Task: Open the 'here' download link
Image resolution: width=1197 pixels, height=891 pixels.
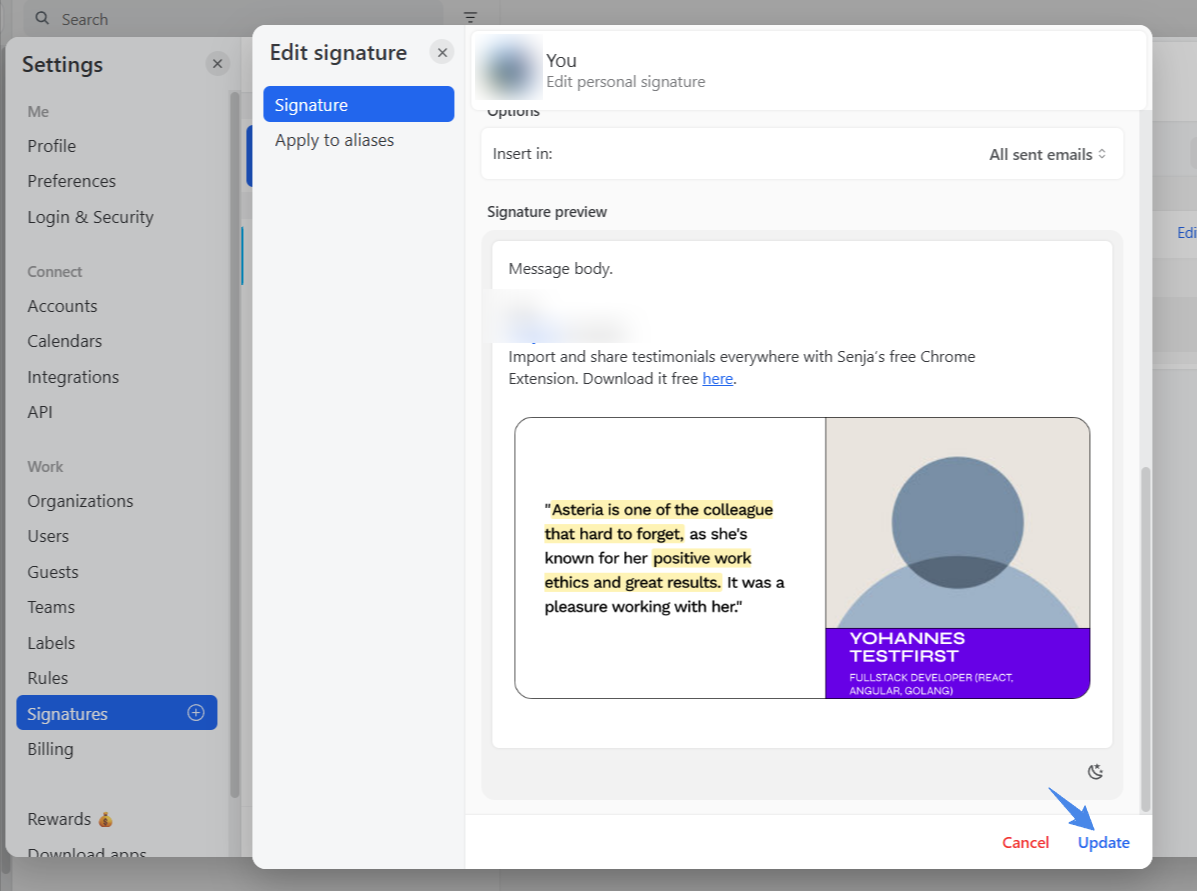Action: click(x=717, y=379)
